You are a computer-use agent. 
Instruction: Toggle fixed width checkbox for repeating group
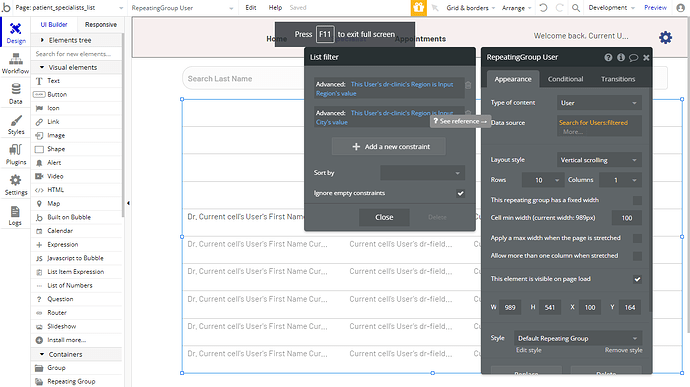point(637,200)
